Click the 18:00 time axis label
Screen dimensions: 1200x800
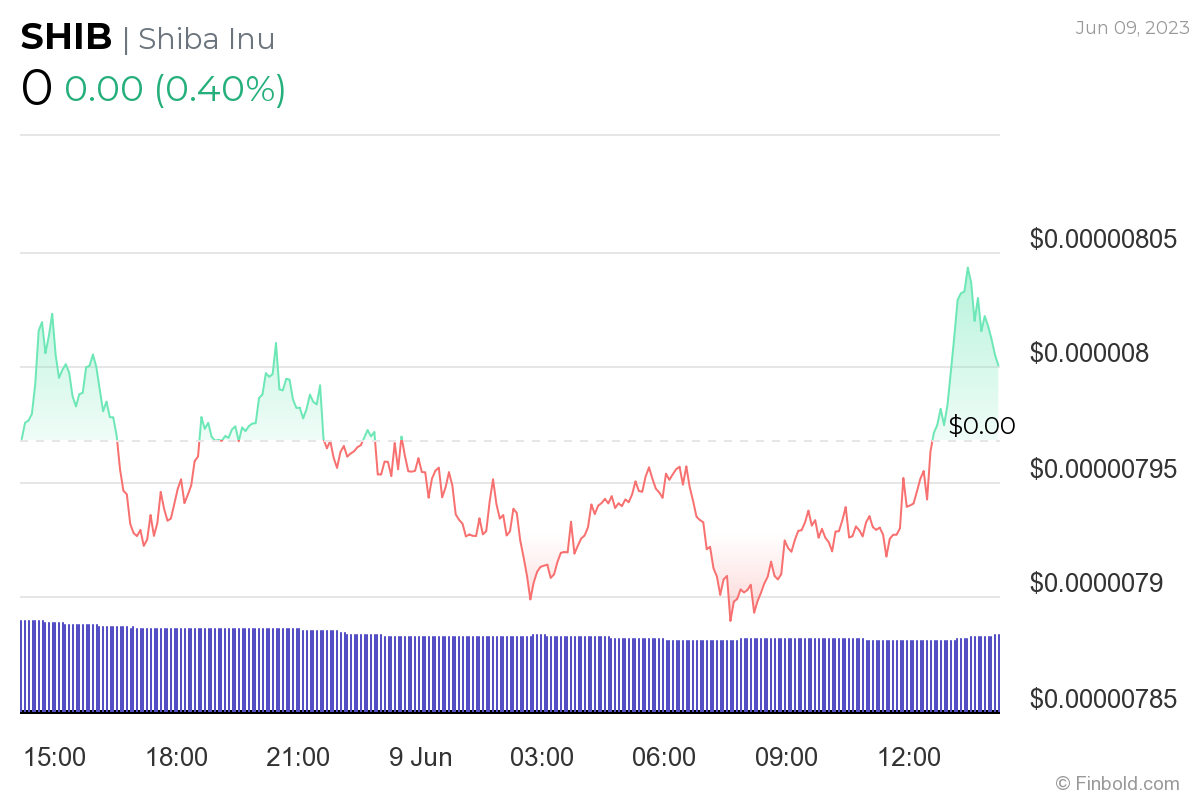177,757
